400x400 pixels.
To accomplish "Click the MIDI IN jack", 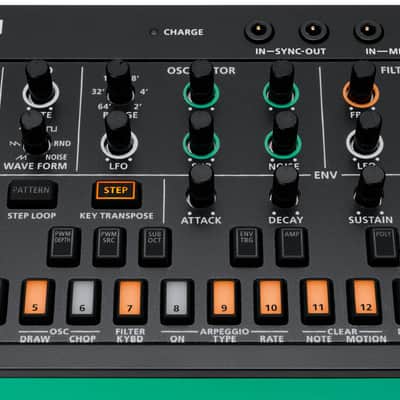I will 367,31.
